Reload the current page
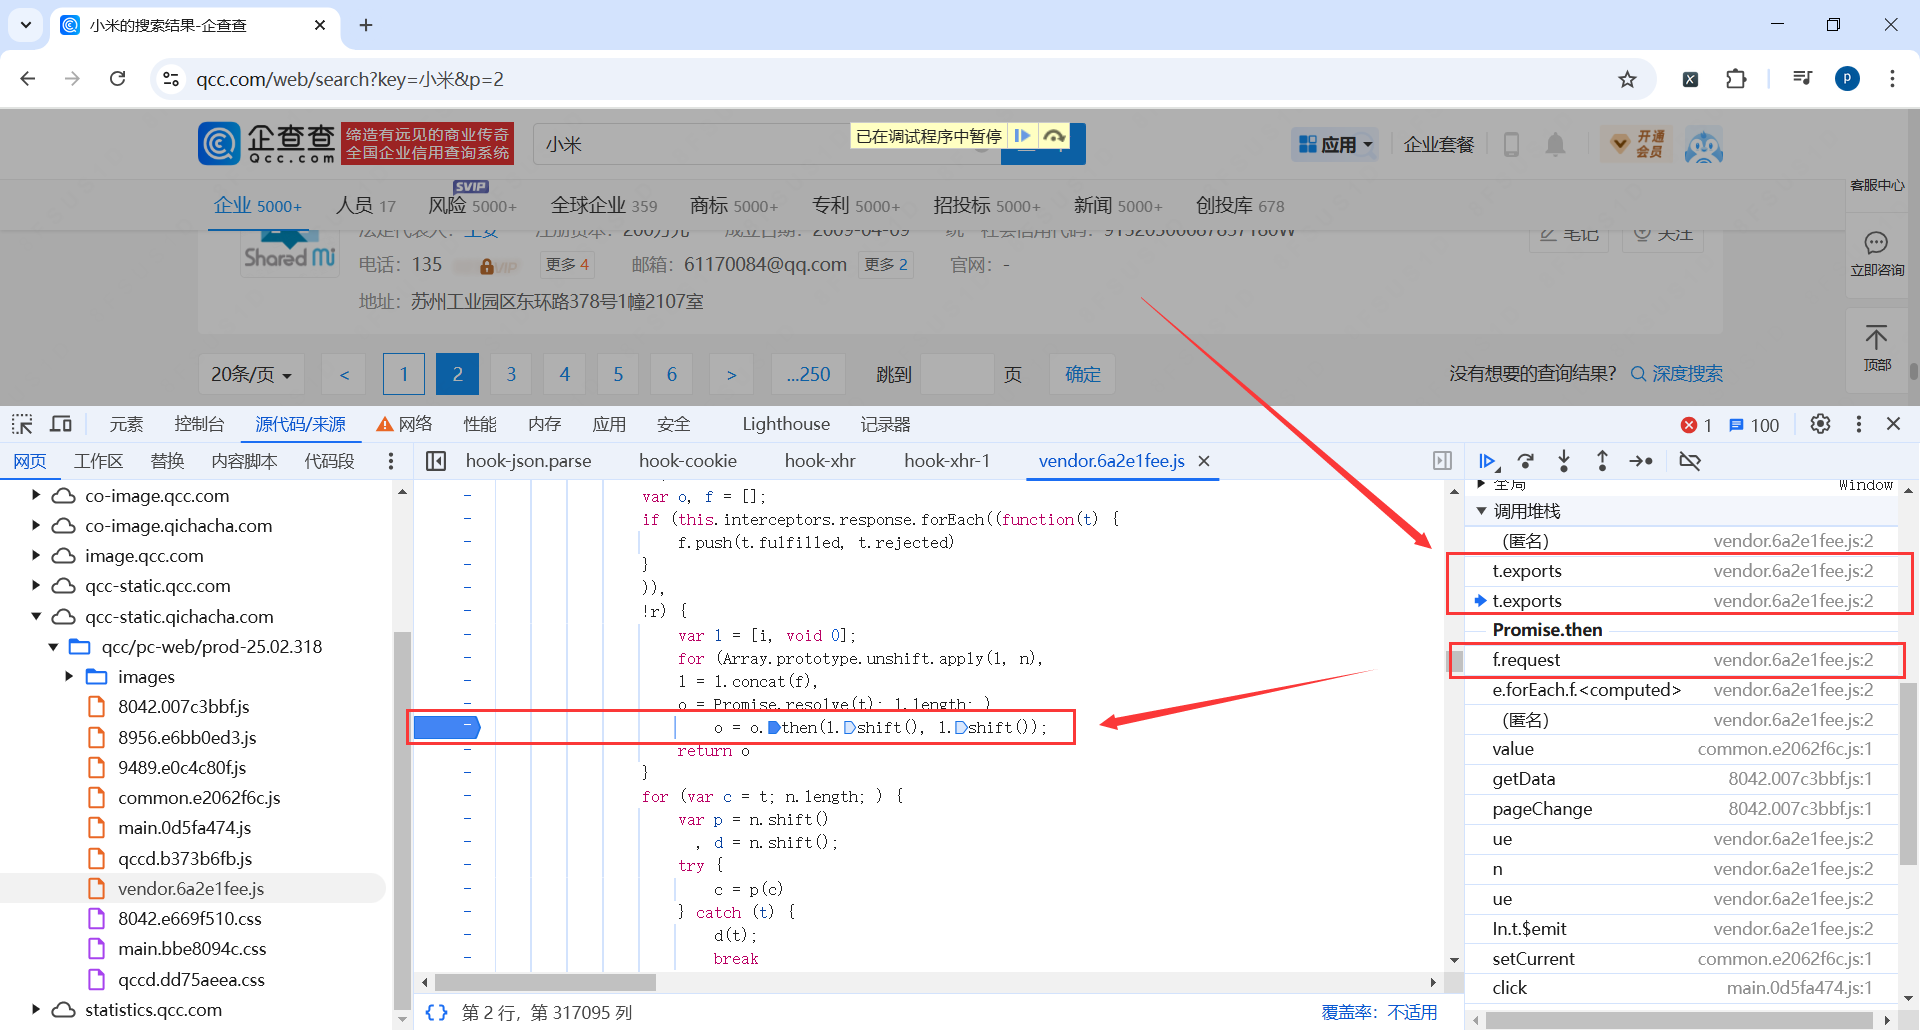 coord(117,79)
